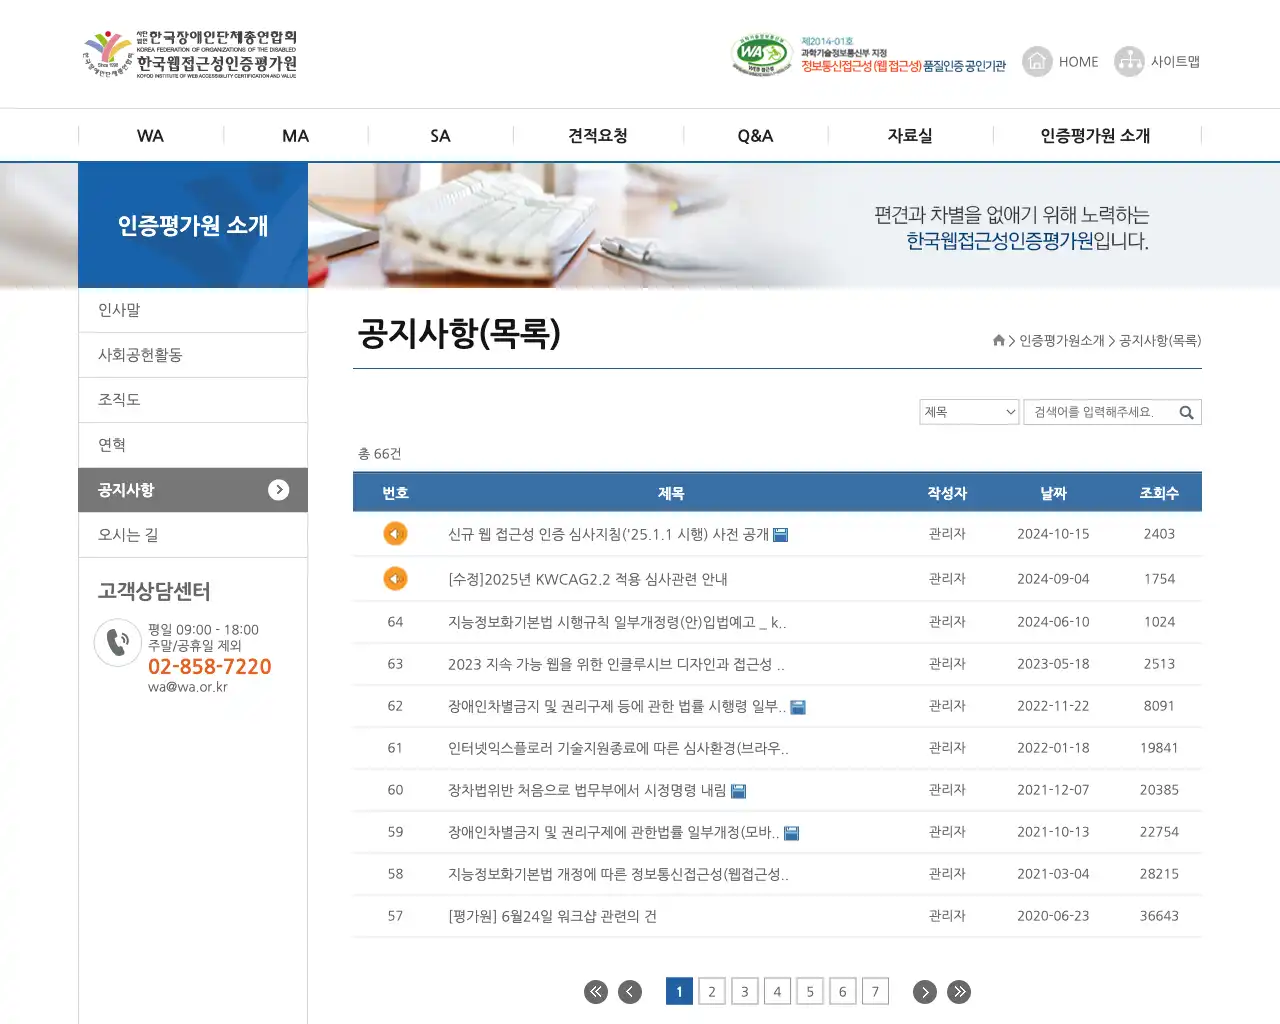Go to page 2
Viewport: 1280px width, 1024px height.
coord(712,992)
